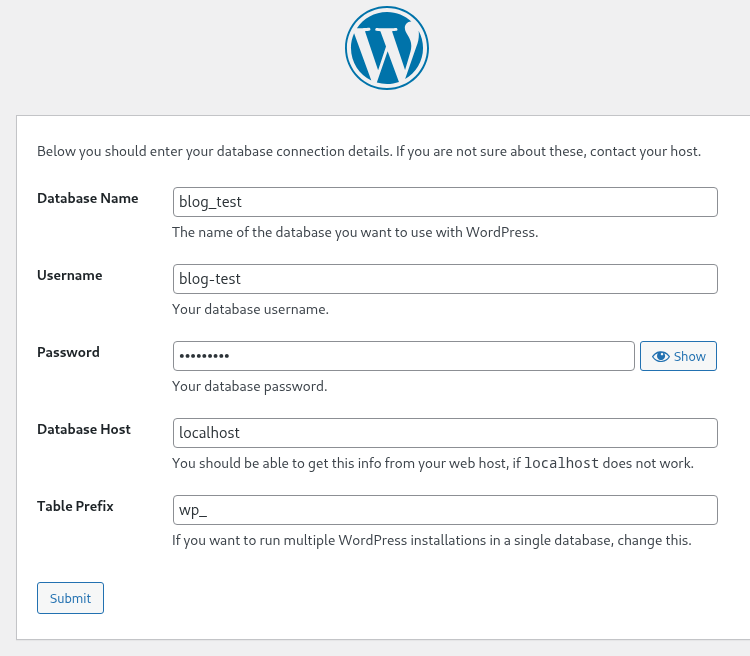Focus the Username field containing blog-test

445,279
